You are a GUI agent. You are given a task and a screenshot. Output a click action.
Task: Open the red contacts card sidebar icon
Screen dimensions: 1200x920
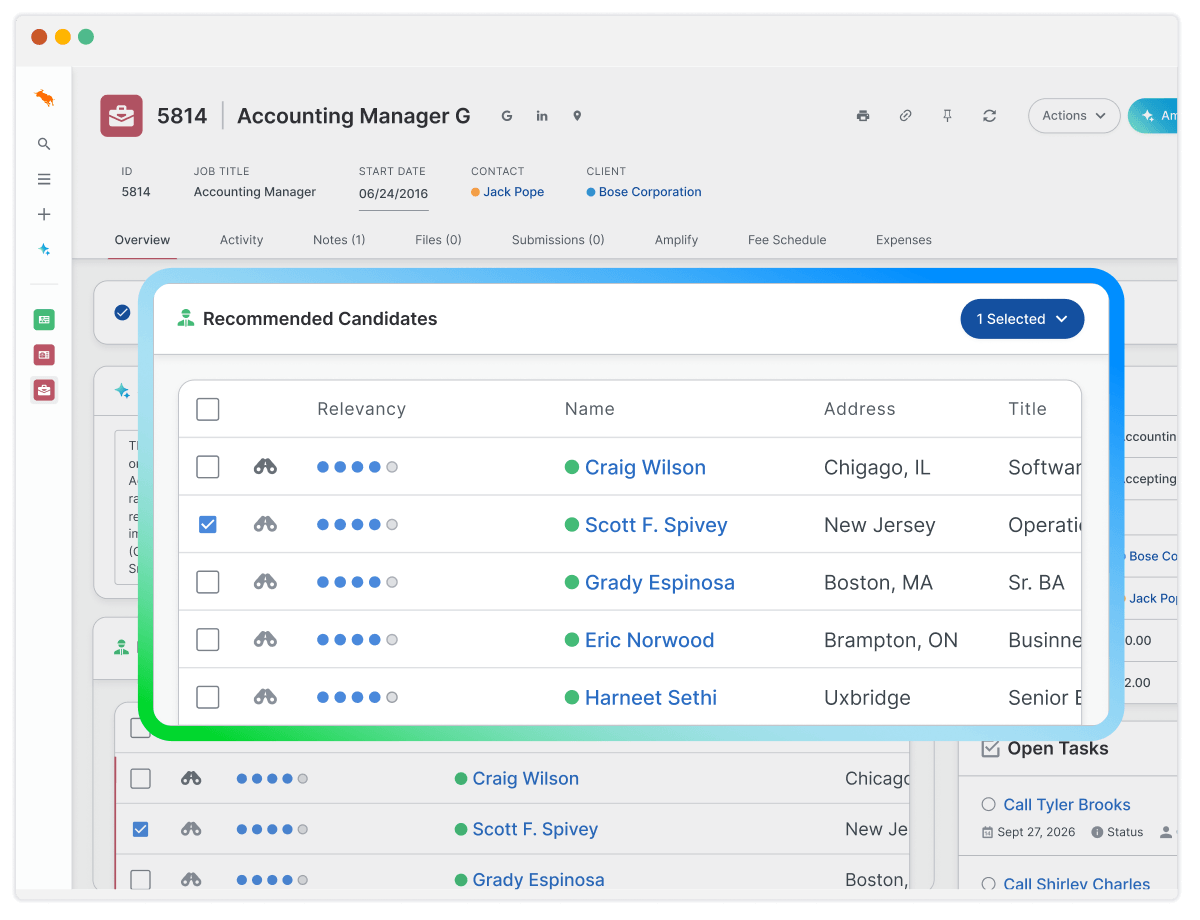44,355
